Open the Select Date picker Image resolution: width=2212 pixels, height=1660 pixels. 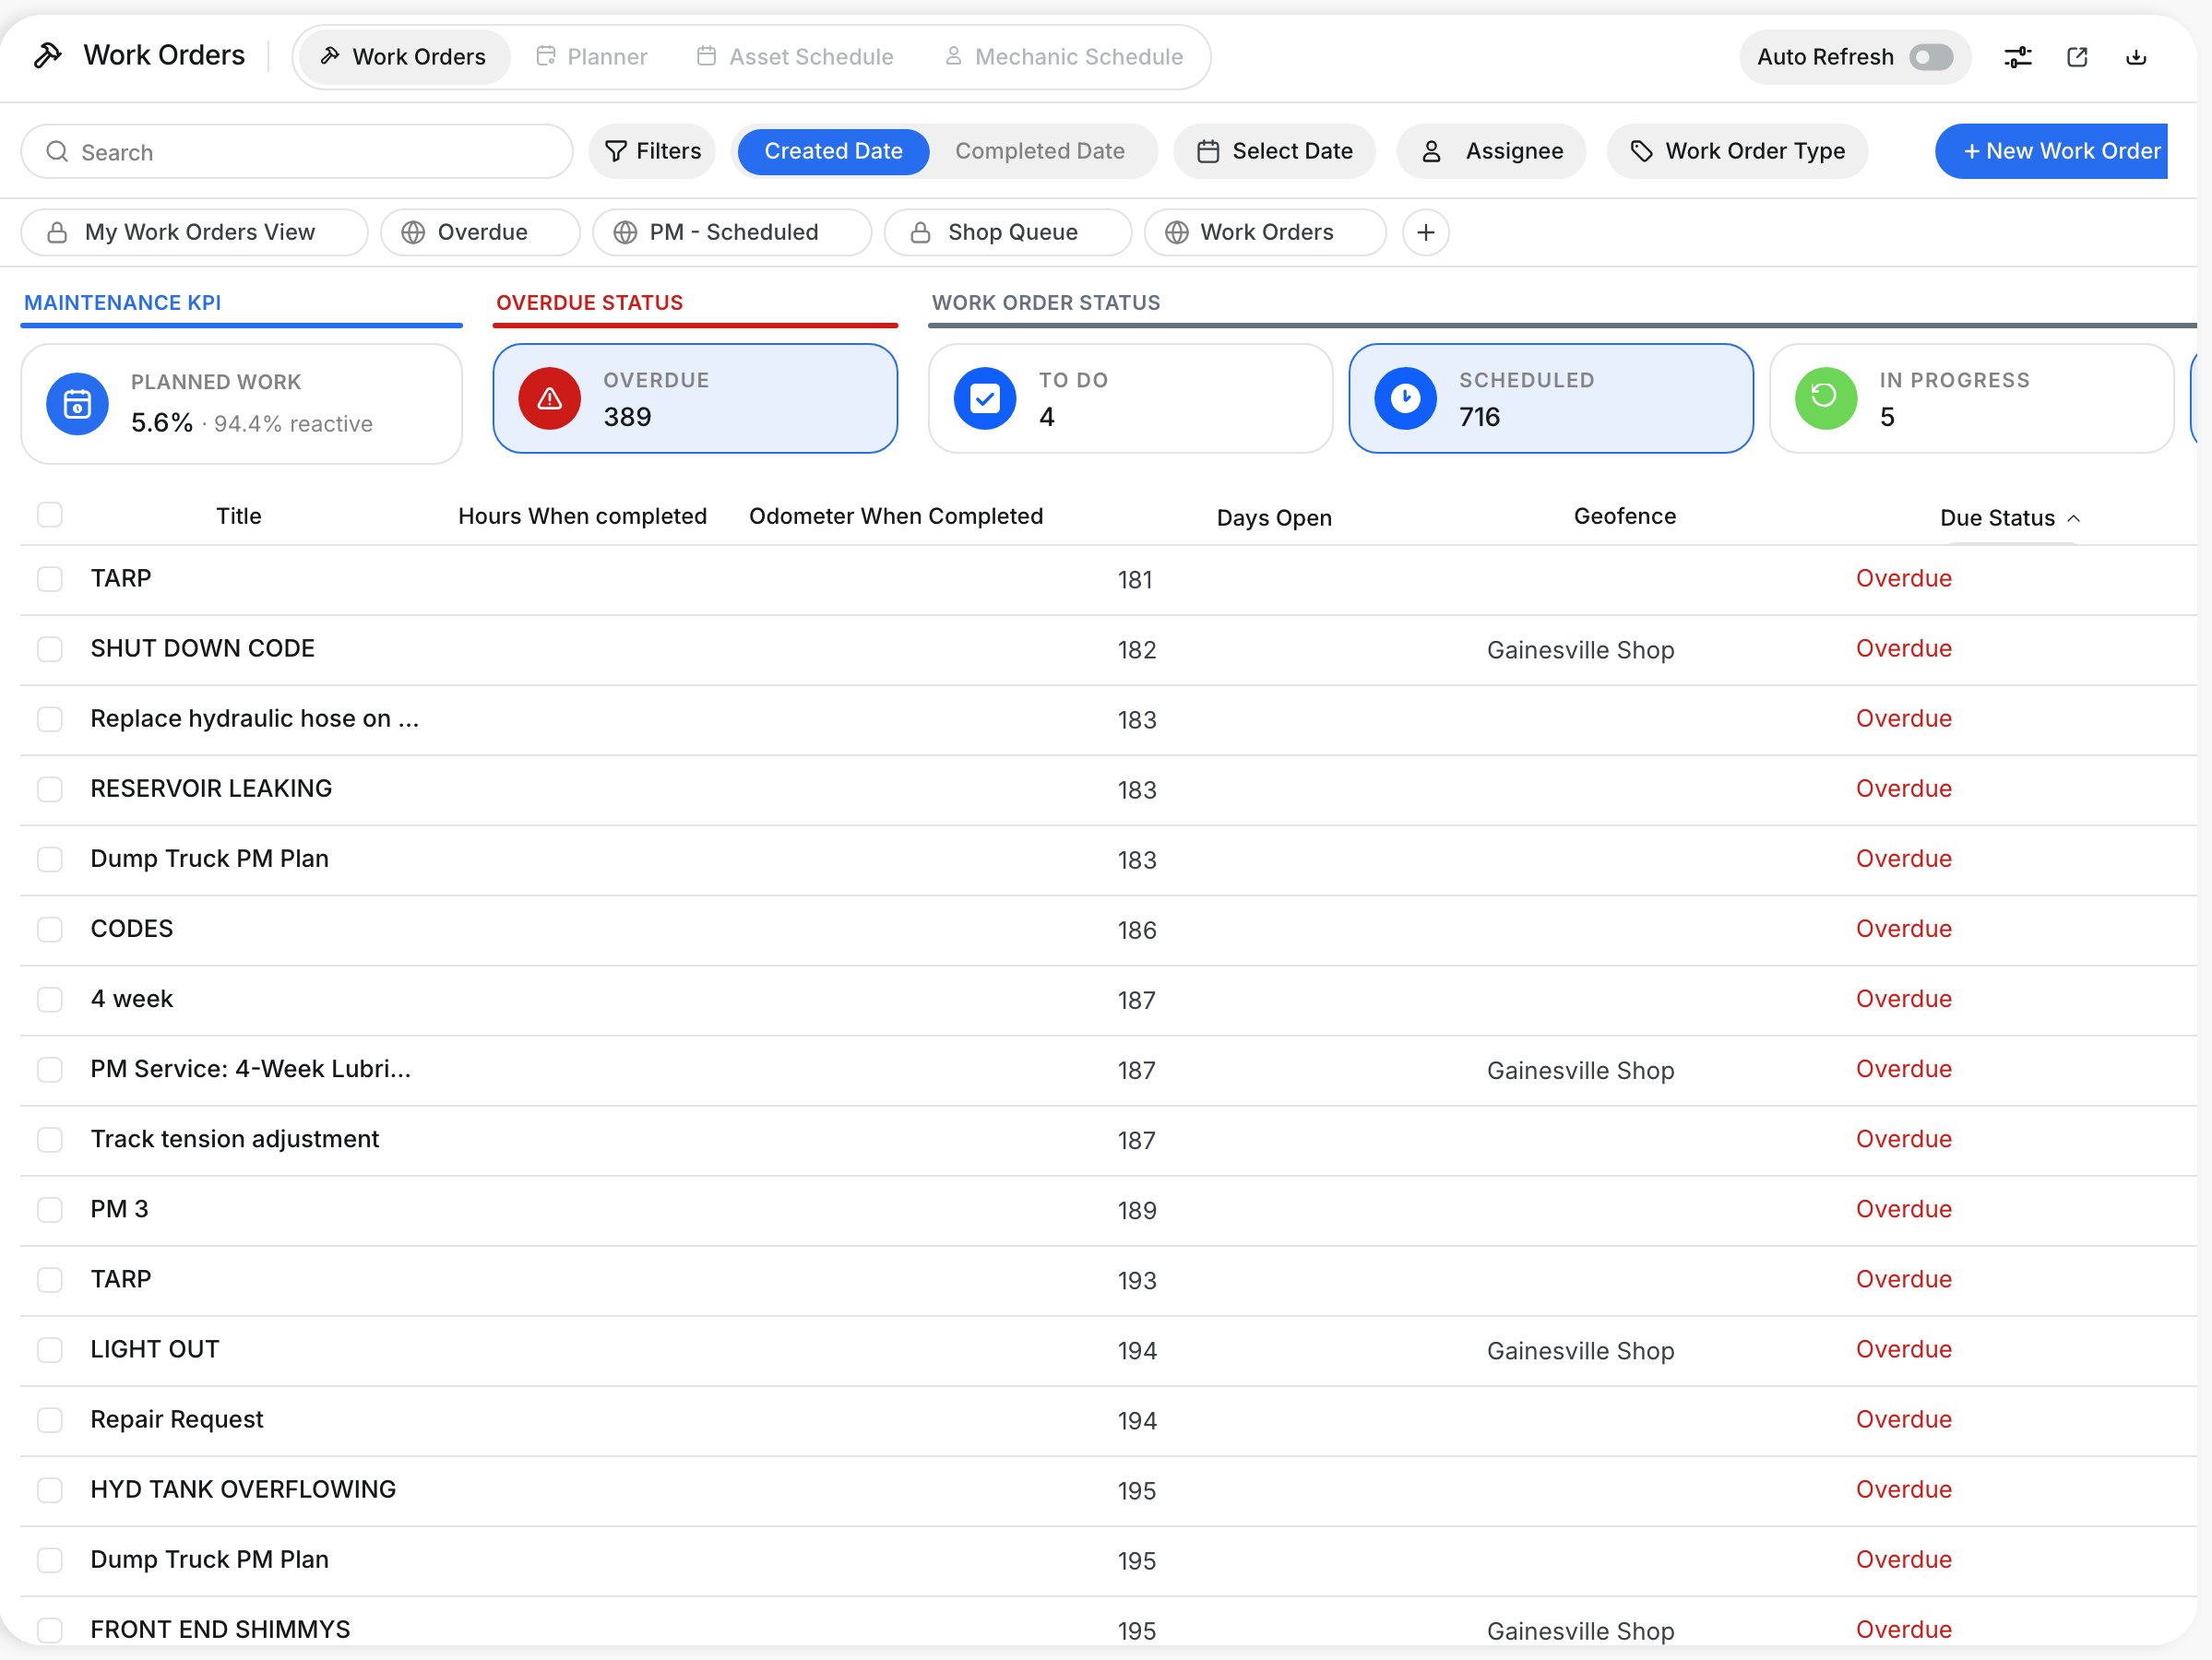(x=1274, y=151)
